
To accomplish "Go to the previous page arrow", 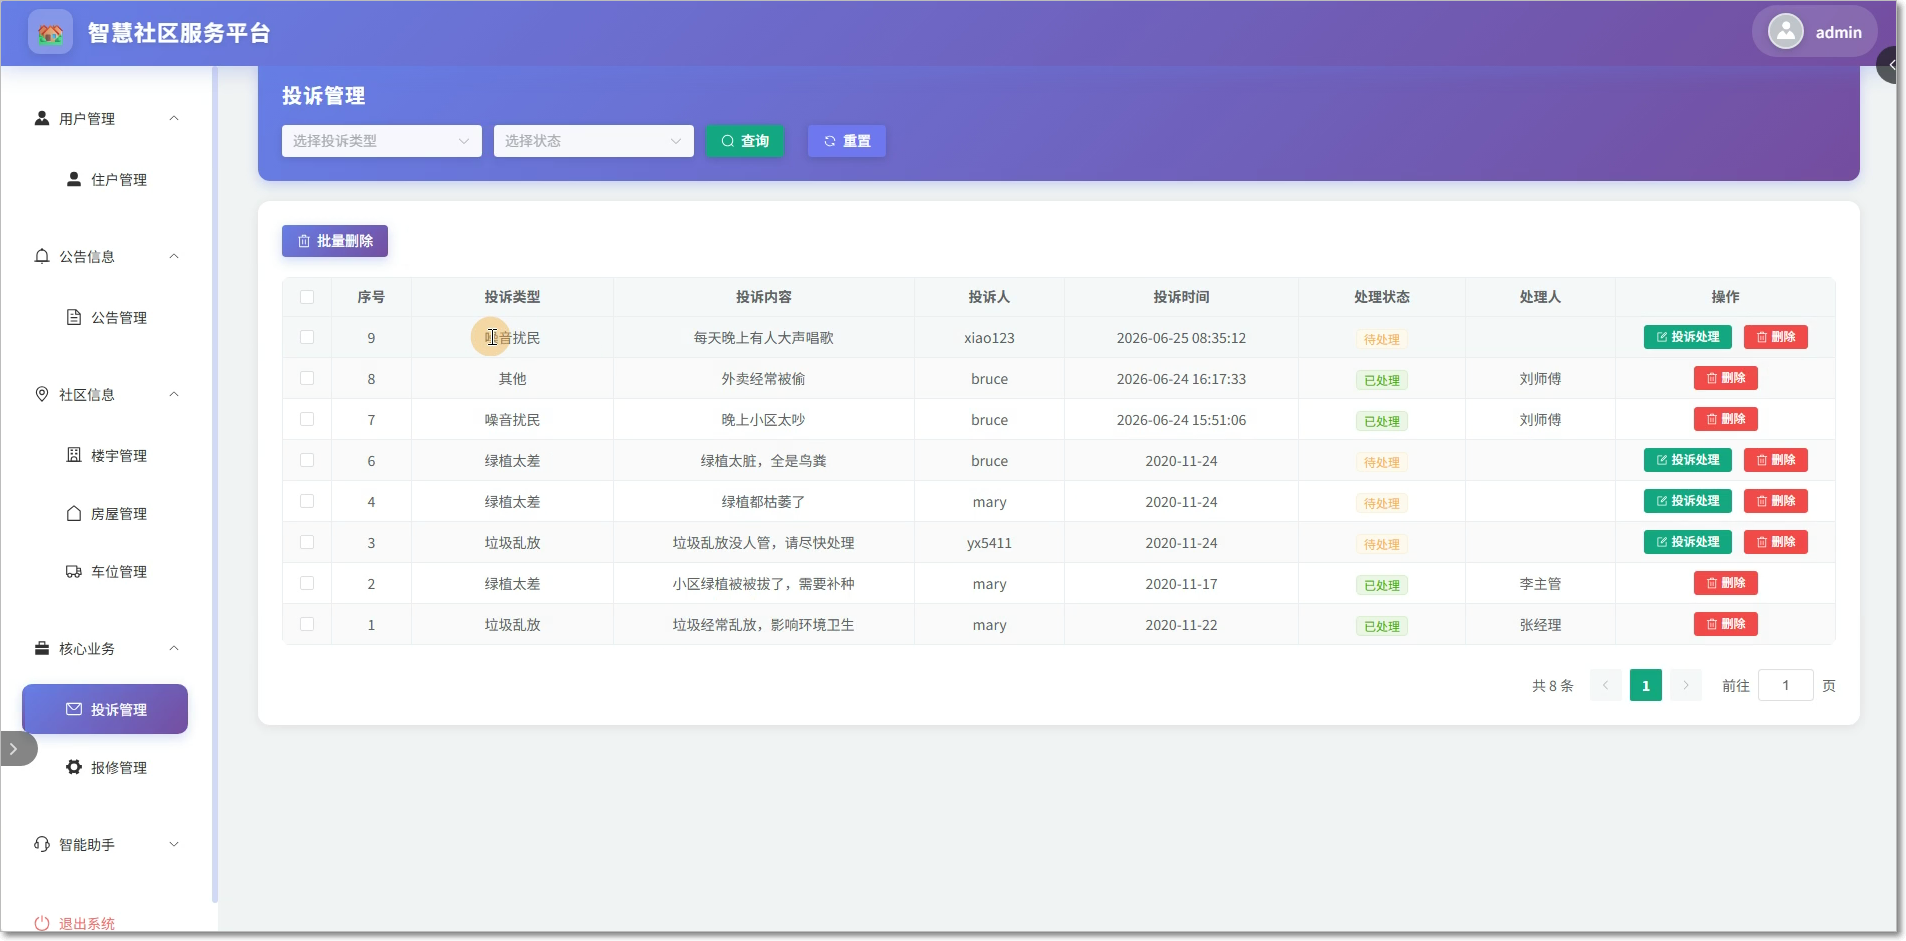I will point(1606,685).
